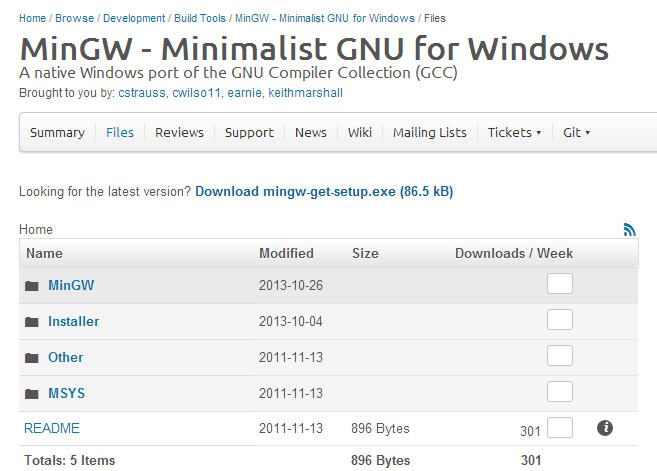Screen dimensions: 657x471
Task: Expand the Git dropdown menu
Action: coord(576,132)
